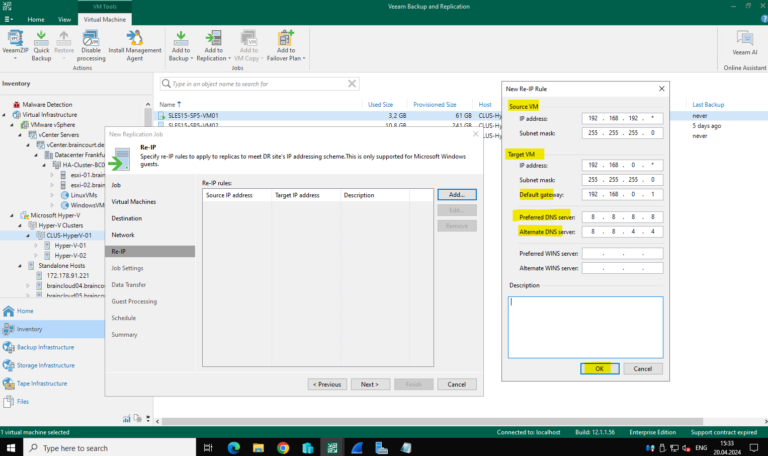Switch to the Home ribbon tab
The image size is (768, 456).
[x=36, y=20]
